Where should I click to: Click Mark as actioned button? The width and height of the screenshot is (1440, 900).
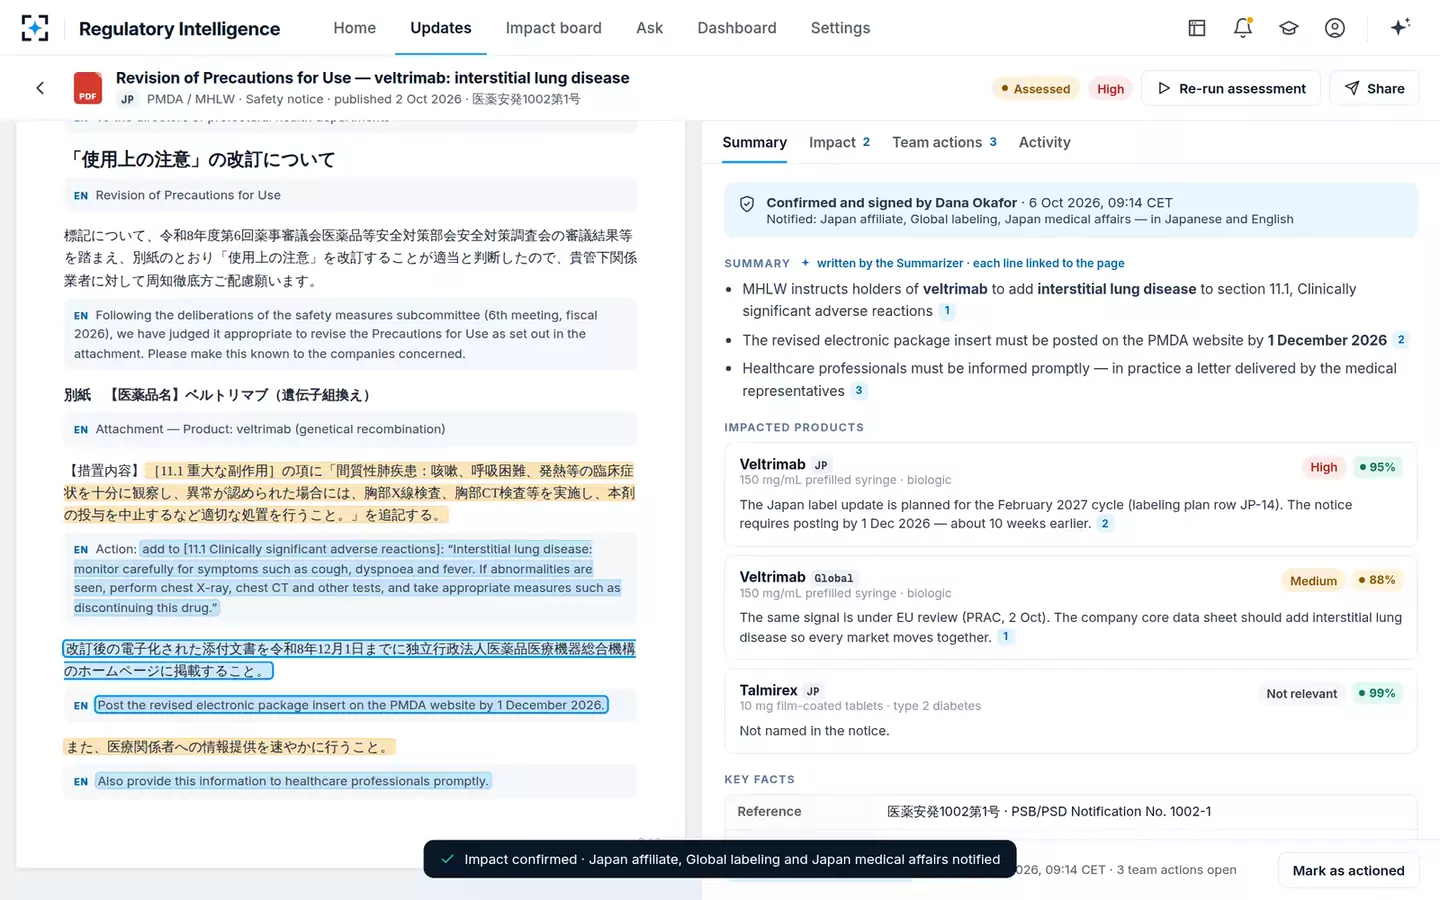[x=1348, y=870]
